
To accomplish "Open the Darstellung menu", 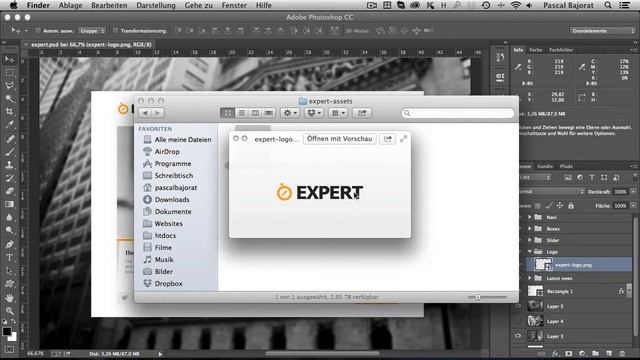I will pyautogui.click(x=156, y=5).
